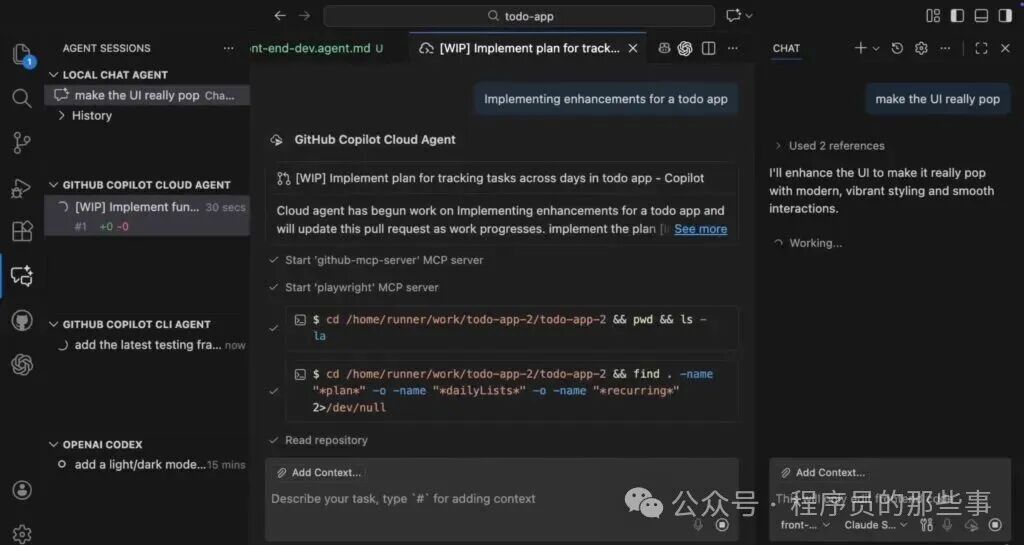Open the Run and Debug view
The image size is (1024, 545).
[x=22, y=188]
